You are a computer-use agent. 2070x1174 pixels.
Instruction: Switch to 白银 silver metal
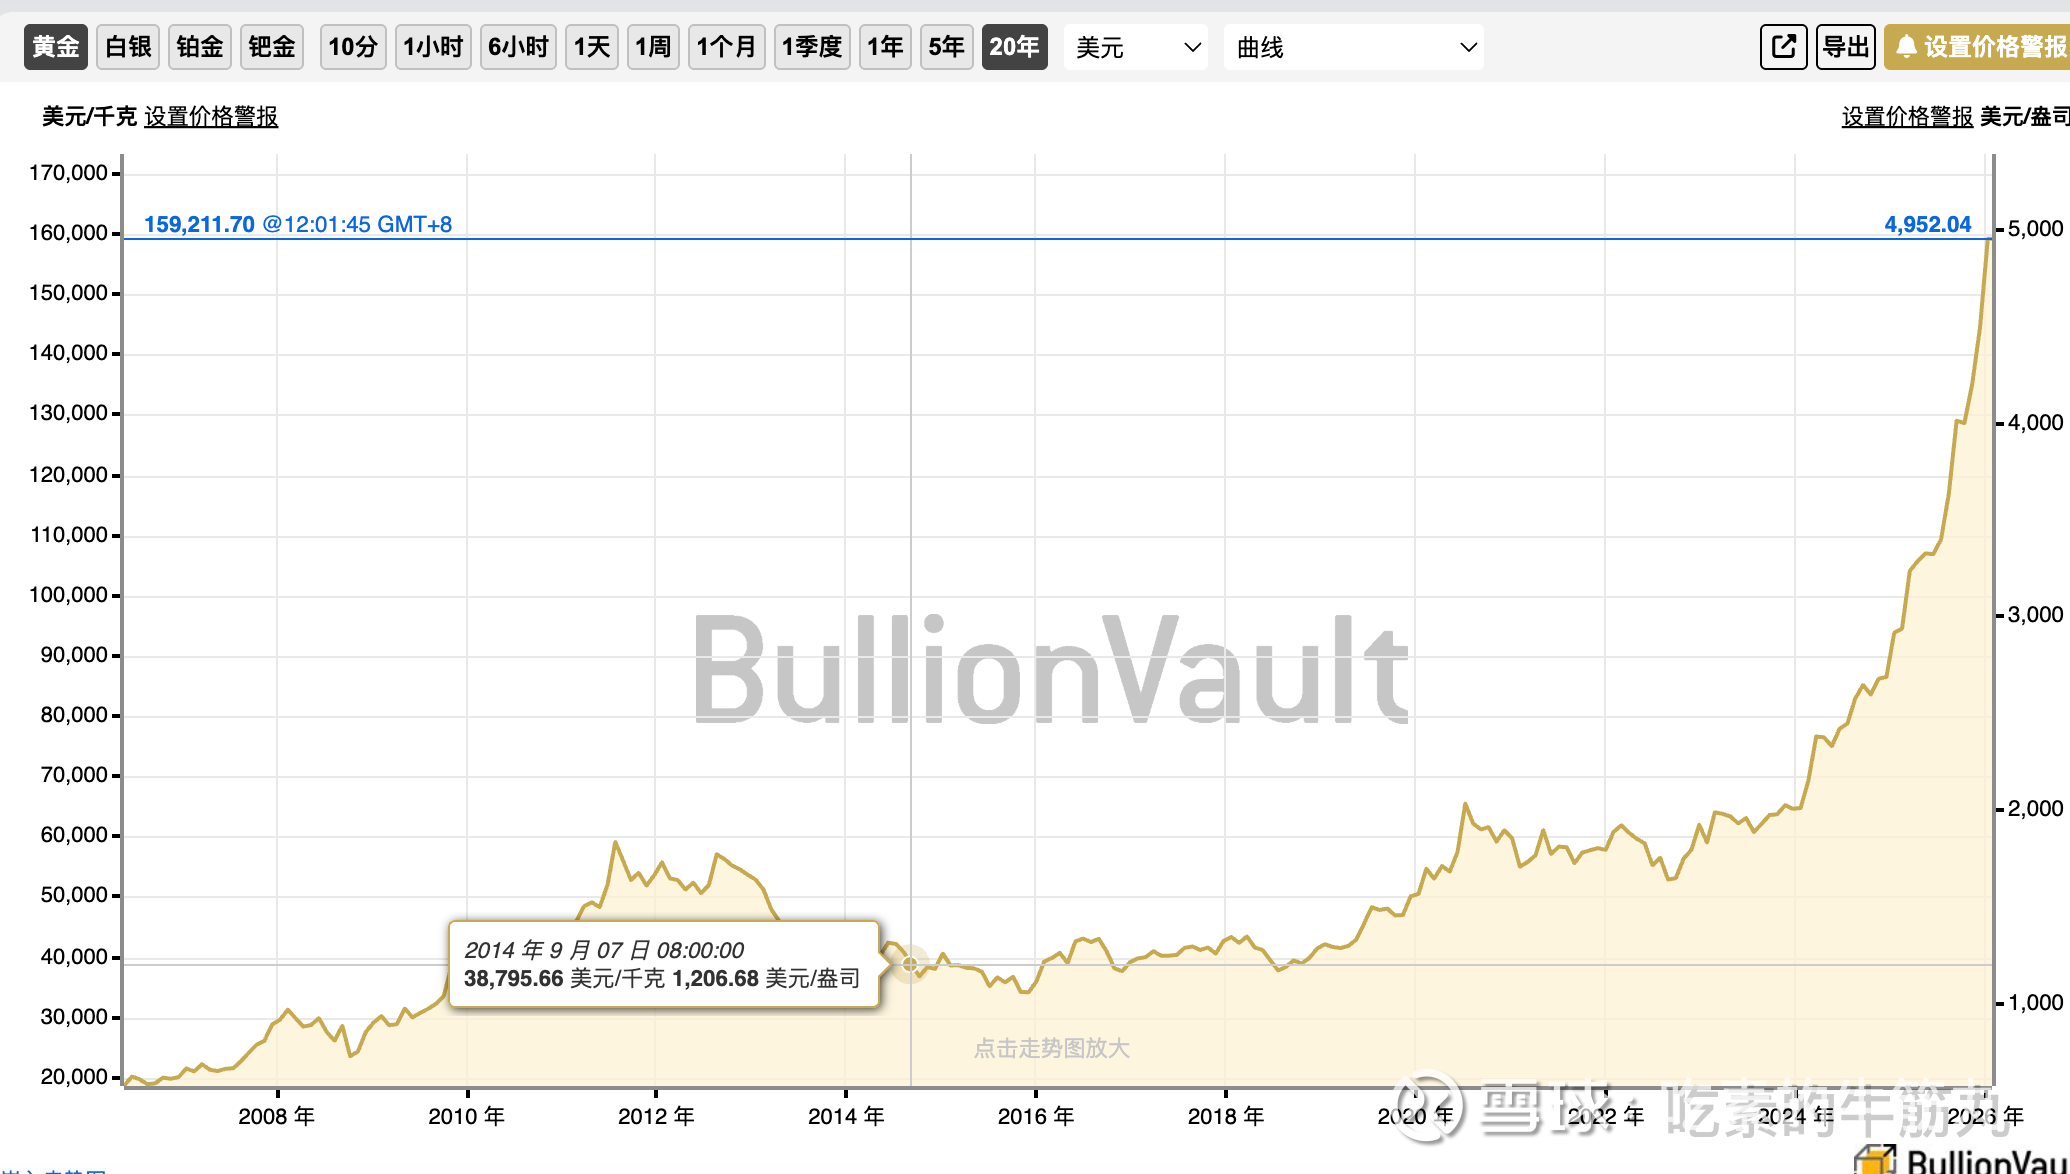tap(128, 47)
